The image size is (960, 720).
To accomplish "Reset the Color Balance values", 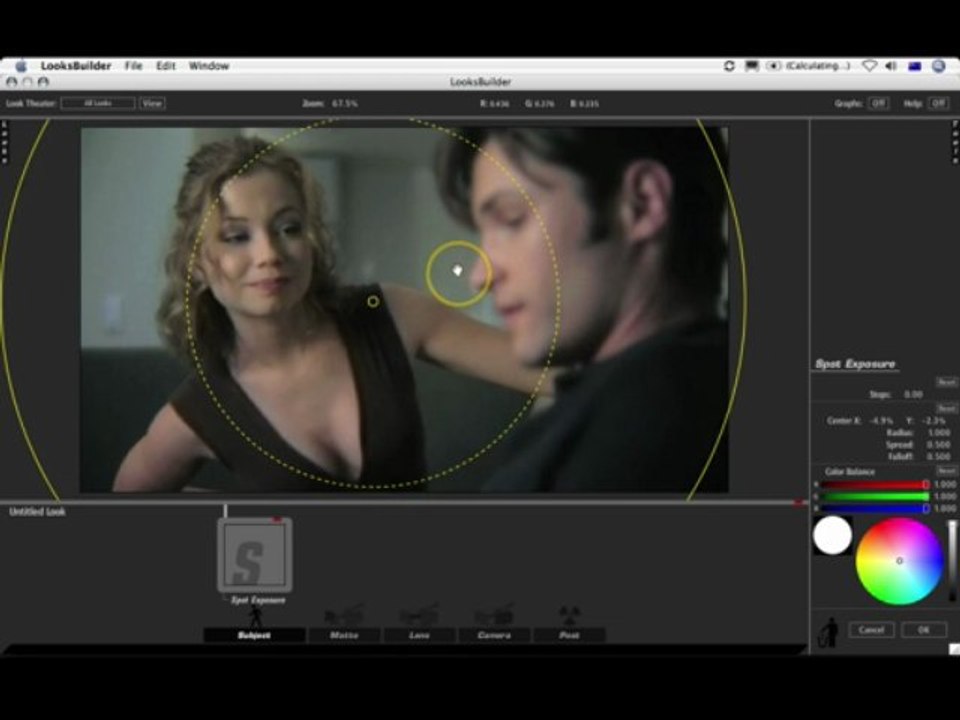I will click(946, 471).
